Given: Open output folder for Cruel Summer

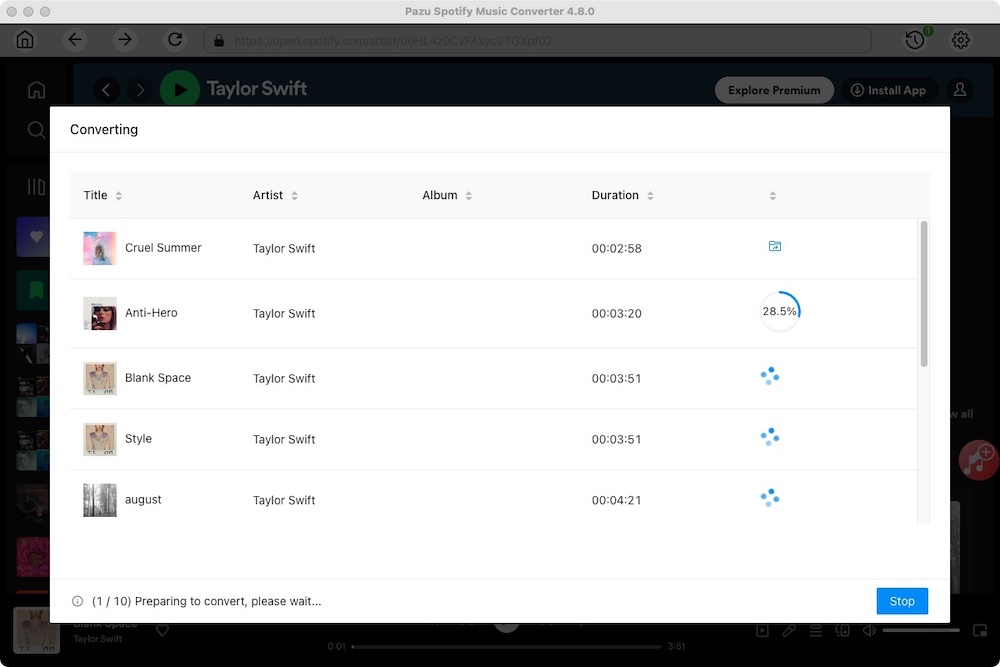Looking at the screenshot, I should click(x=774, y=246).
